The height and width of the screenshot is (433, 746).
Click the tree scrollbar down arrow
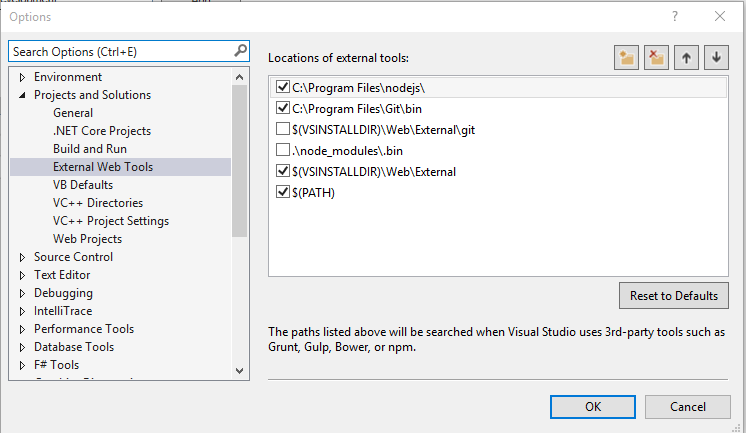239,370
